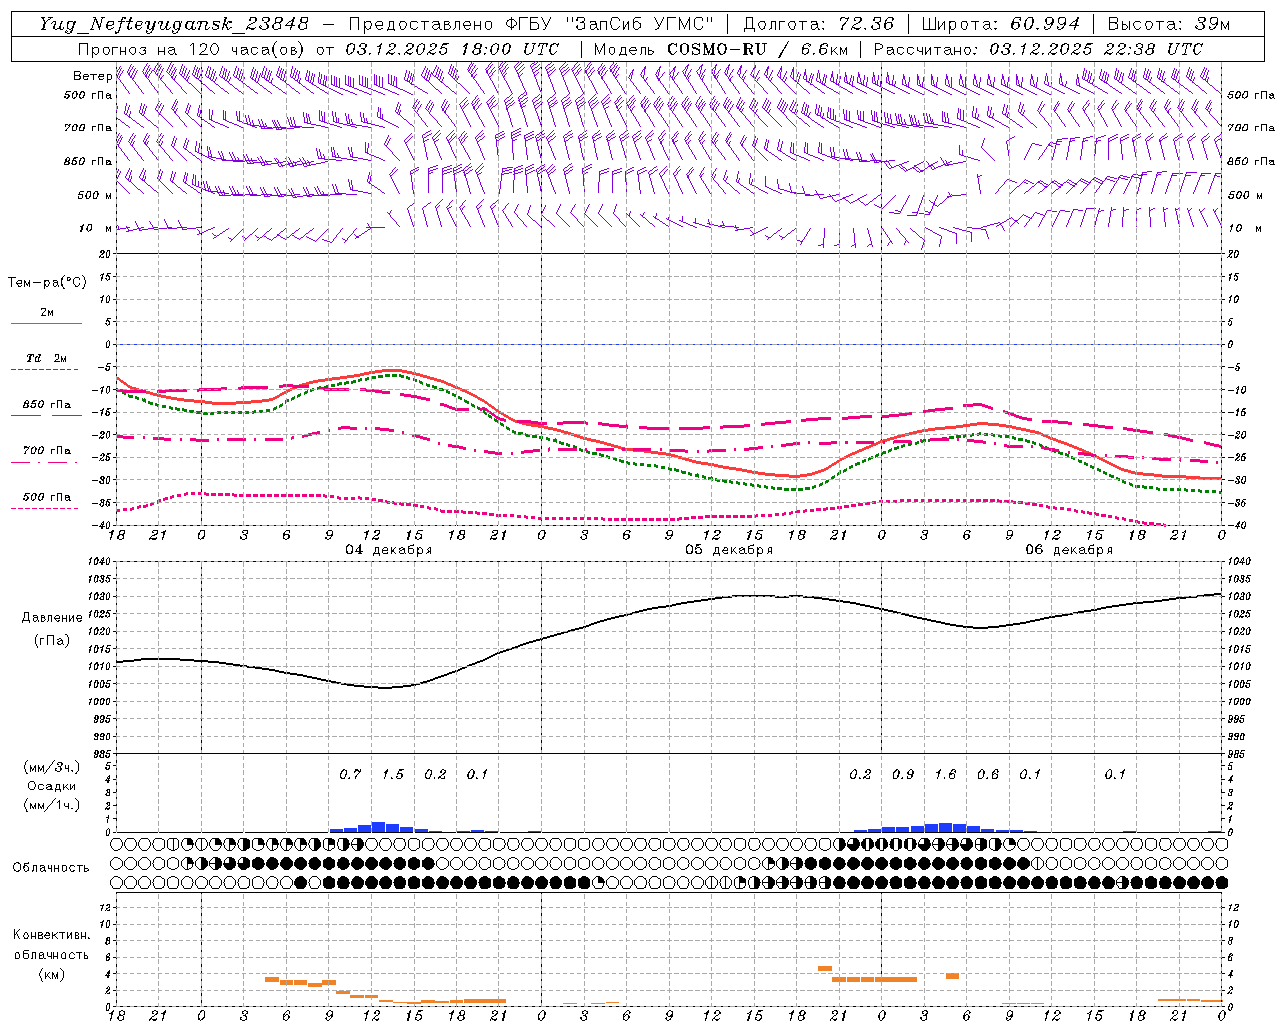Image resolution: width=1280 pixels, height=1024 pixels.
Task: Click the 700 гПа temperature legend entry
Action: (47, 451)
